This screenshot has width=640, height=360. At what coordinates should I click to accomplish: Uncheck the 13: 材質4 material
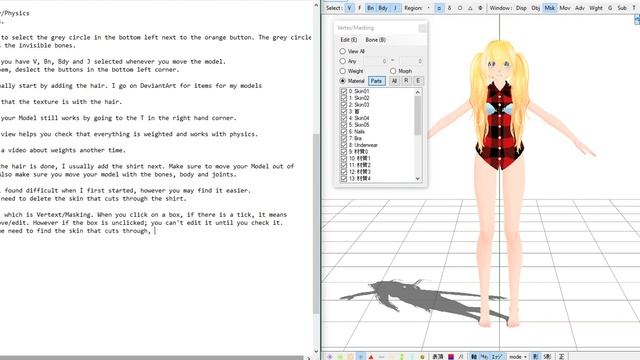click(344, 178)
